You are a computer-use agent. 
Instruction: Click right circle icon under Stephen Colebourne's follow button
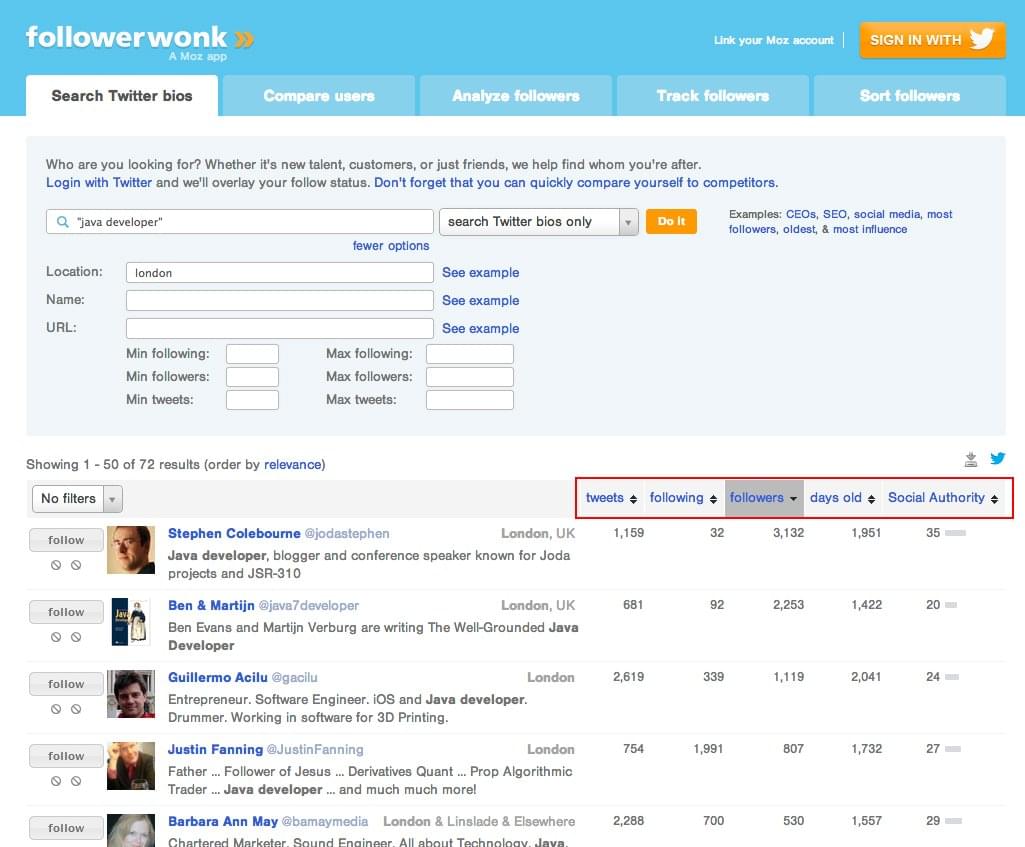click(x=76, y=565)
